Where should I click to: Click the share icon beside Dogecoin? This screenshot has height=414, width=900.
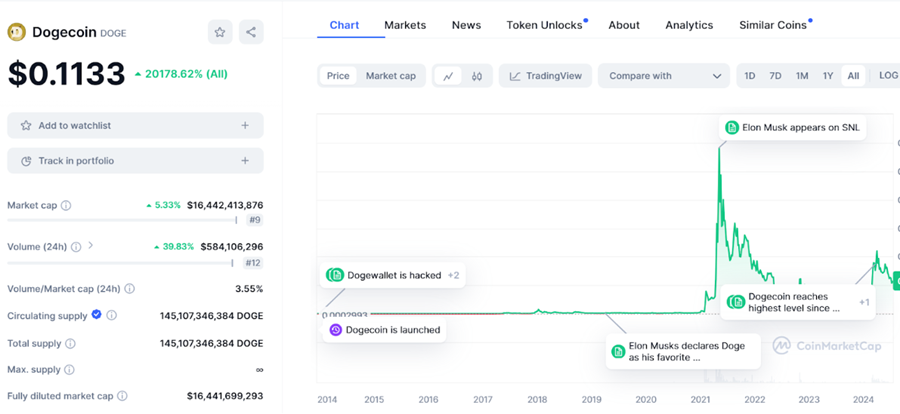pos(251,32)
